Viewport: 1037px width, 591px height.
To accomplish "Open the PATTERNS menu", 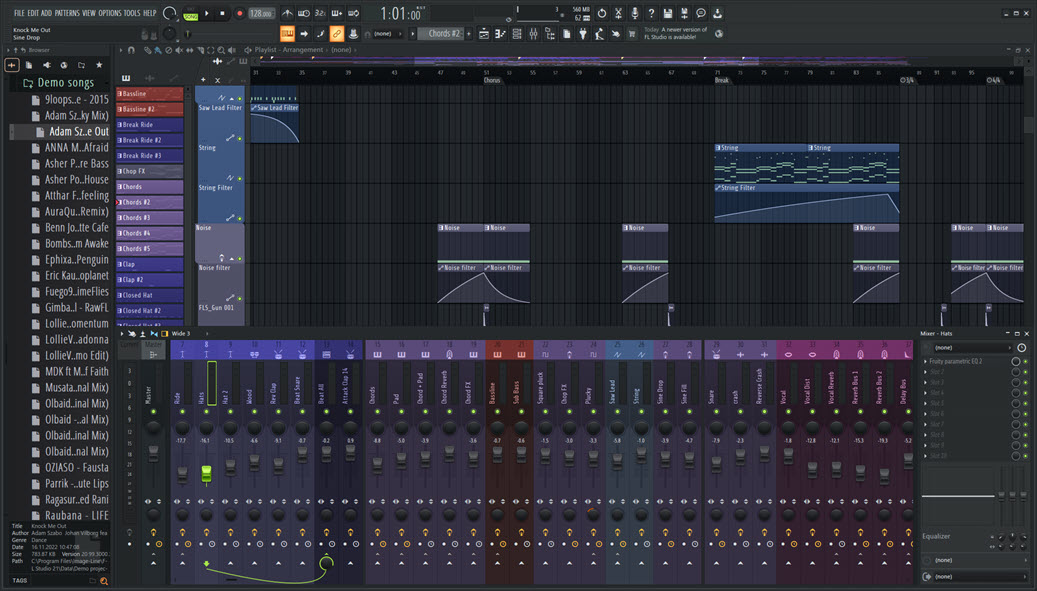I will [x=67, y=13].
